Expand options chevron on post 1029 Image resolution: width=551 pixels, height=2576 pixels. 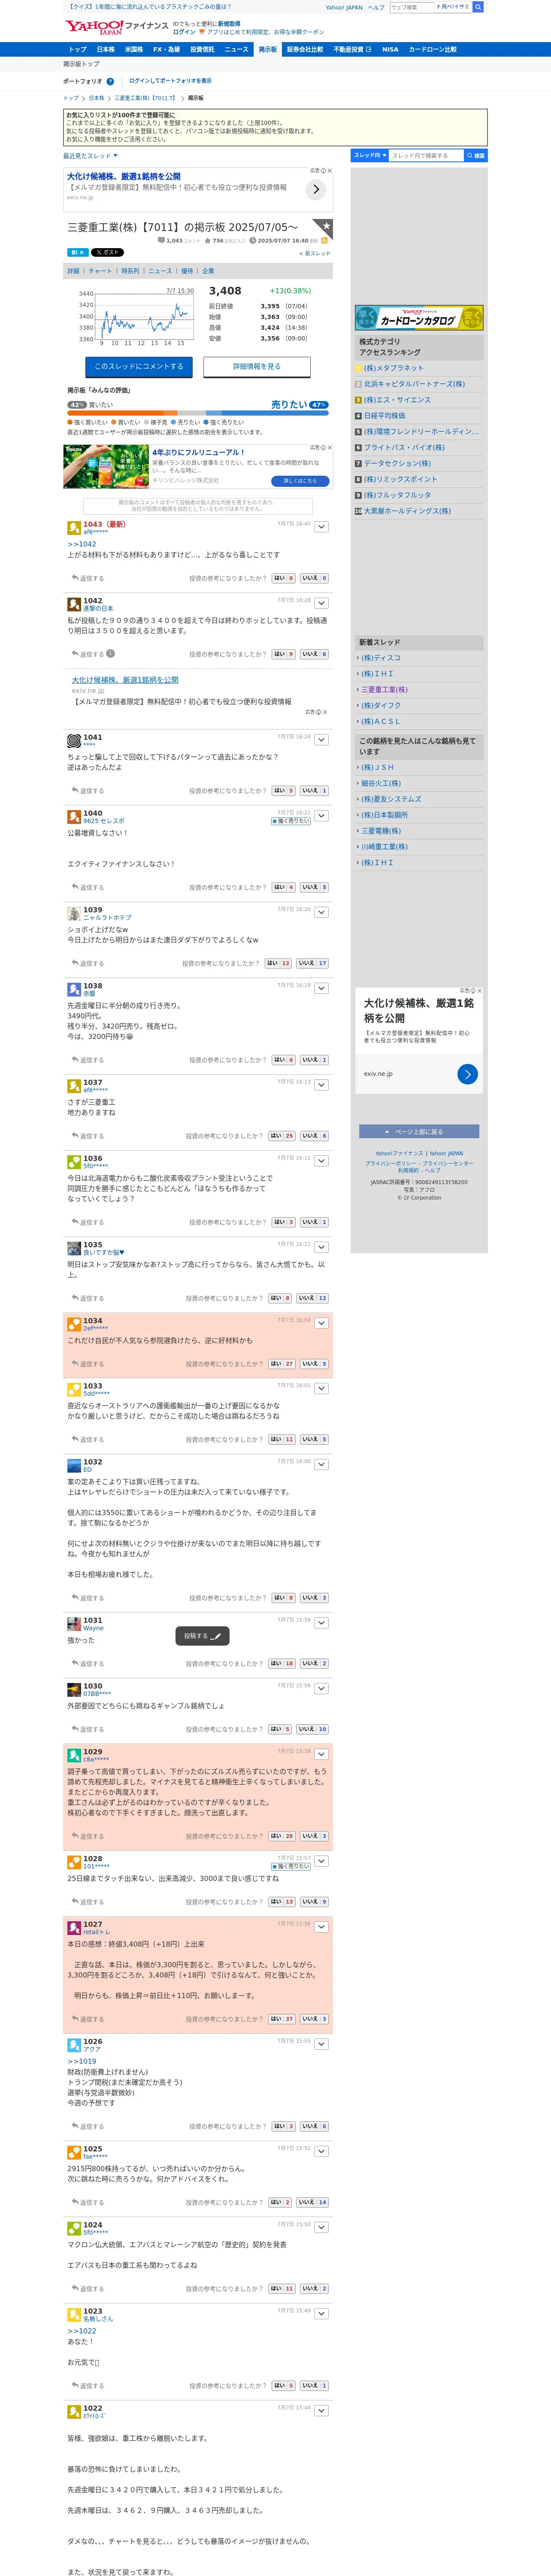pos(321,1754)
